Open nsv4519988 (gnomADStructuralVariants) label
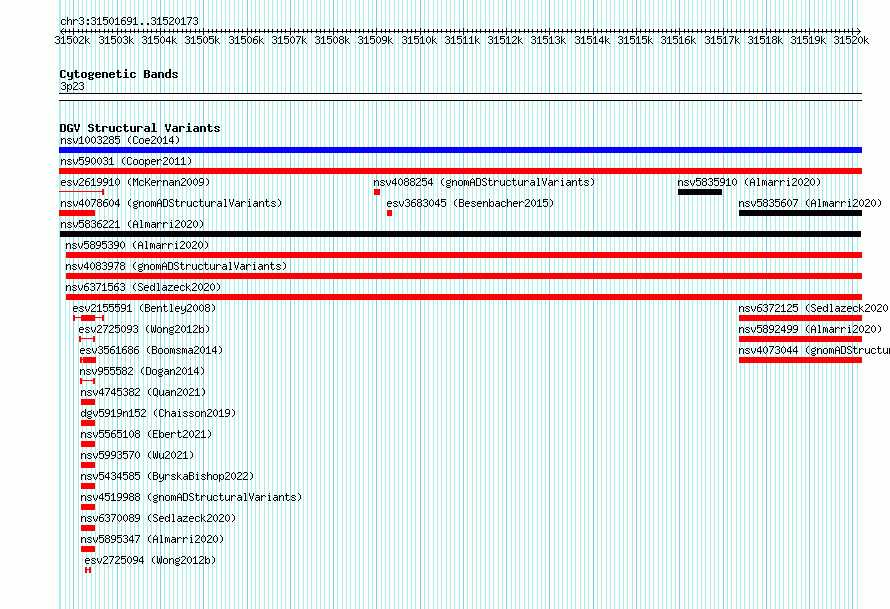 (191, 497)
